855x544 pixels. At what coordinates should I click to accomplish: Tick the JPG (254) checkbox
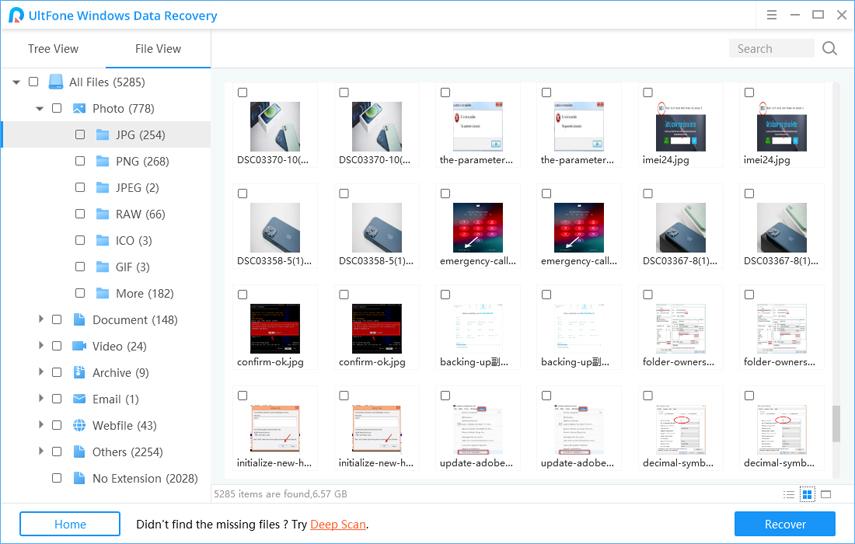pos(80,134)
